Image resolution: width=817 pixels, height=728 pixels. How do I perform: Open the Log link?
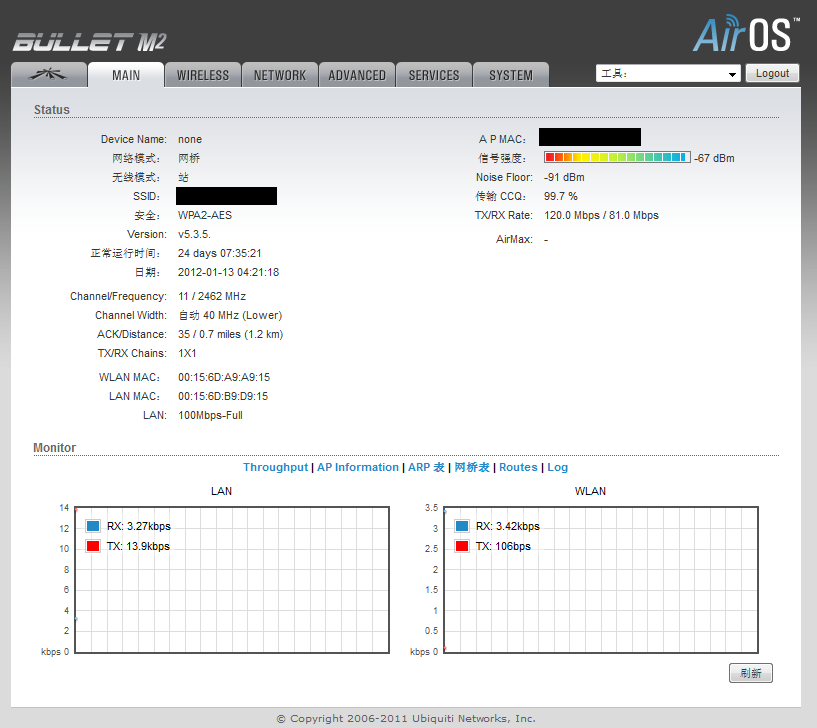[558, 467]
